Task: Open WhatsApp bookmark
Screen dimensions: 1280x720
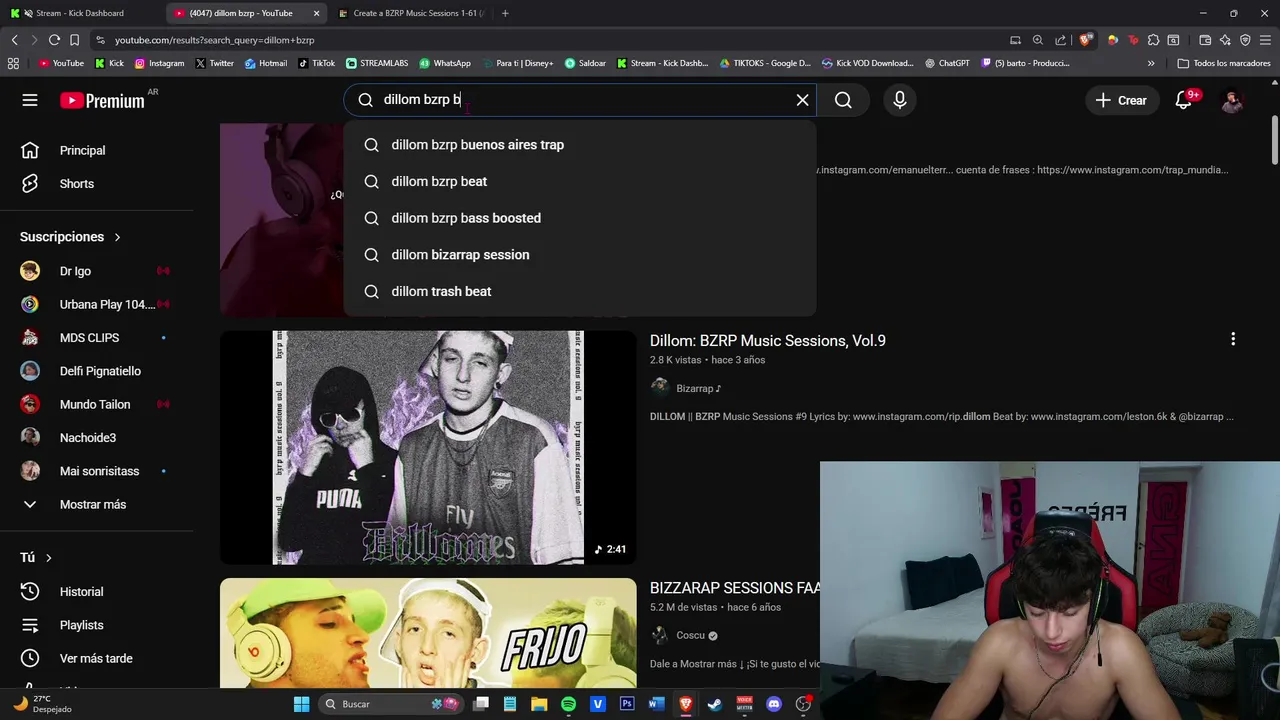Action: pyautogui.click(x=445, y=63)
